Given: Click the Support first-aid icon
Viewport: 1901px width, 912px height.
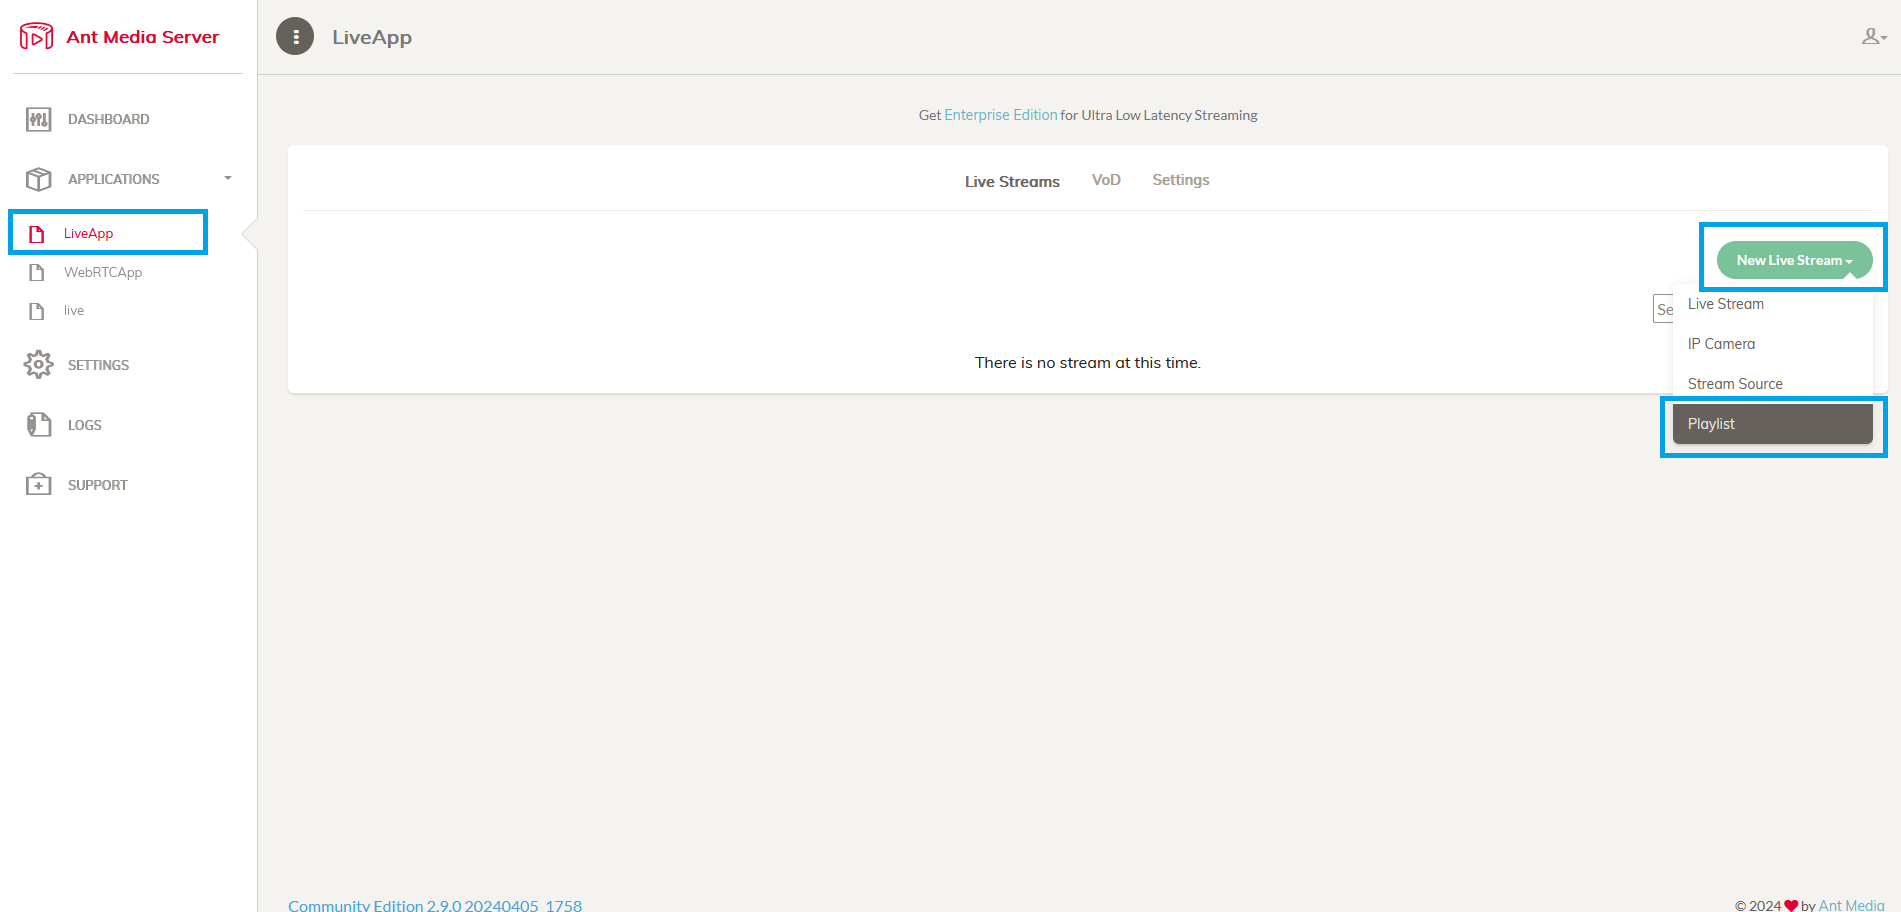Looking at the screenshot, I should 39,485.
